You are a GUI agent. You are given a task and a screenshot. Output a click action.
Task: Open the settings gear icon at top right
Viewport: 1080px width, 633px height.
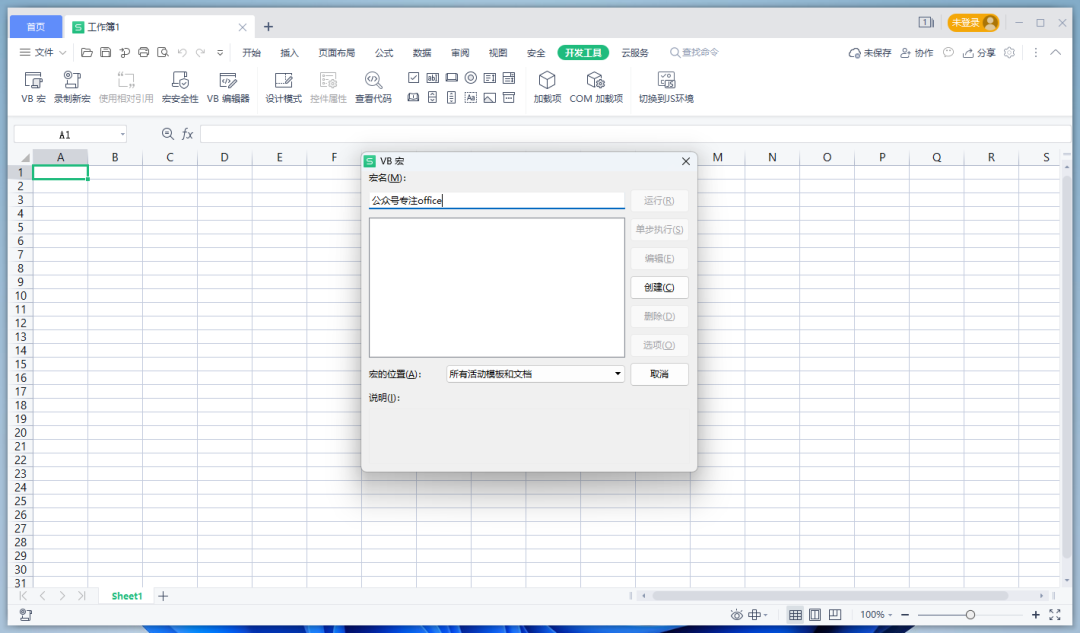tap(1009, 52)
